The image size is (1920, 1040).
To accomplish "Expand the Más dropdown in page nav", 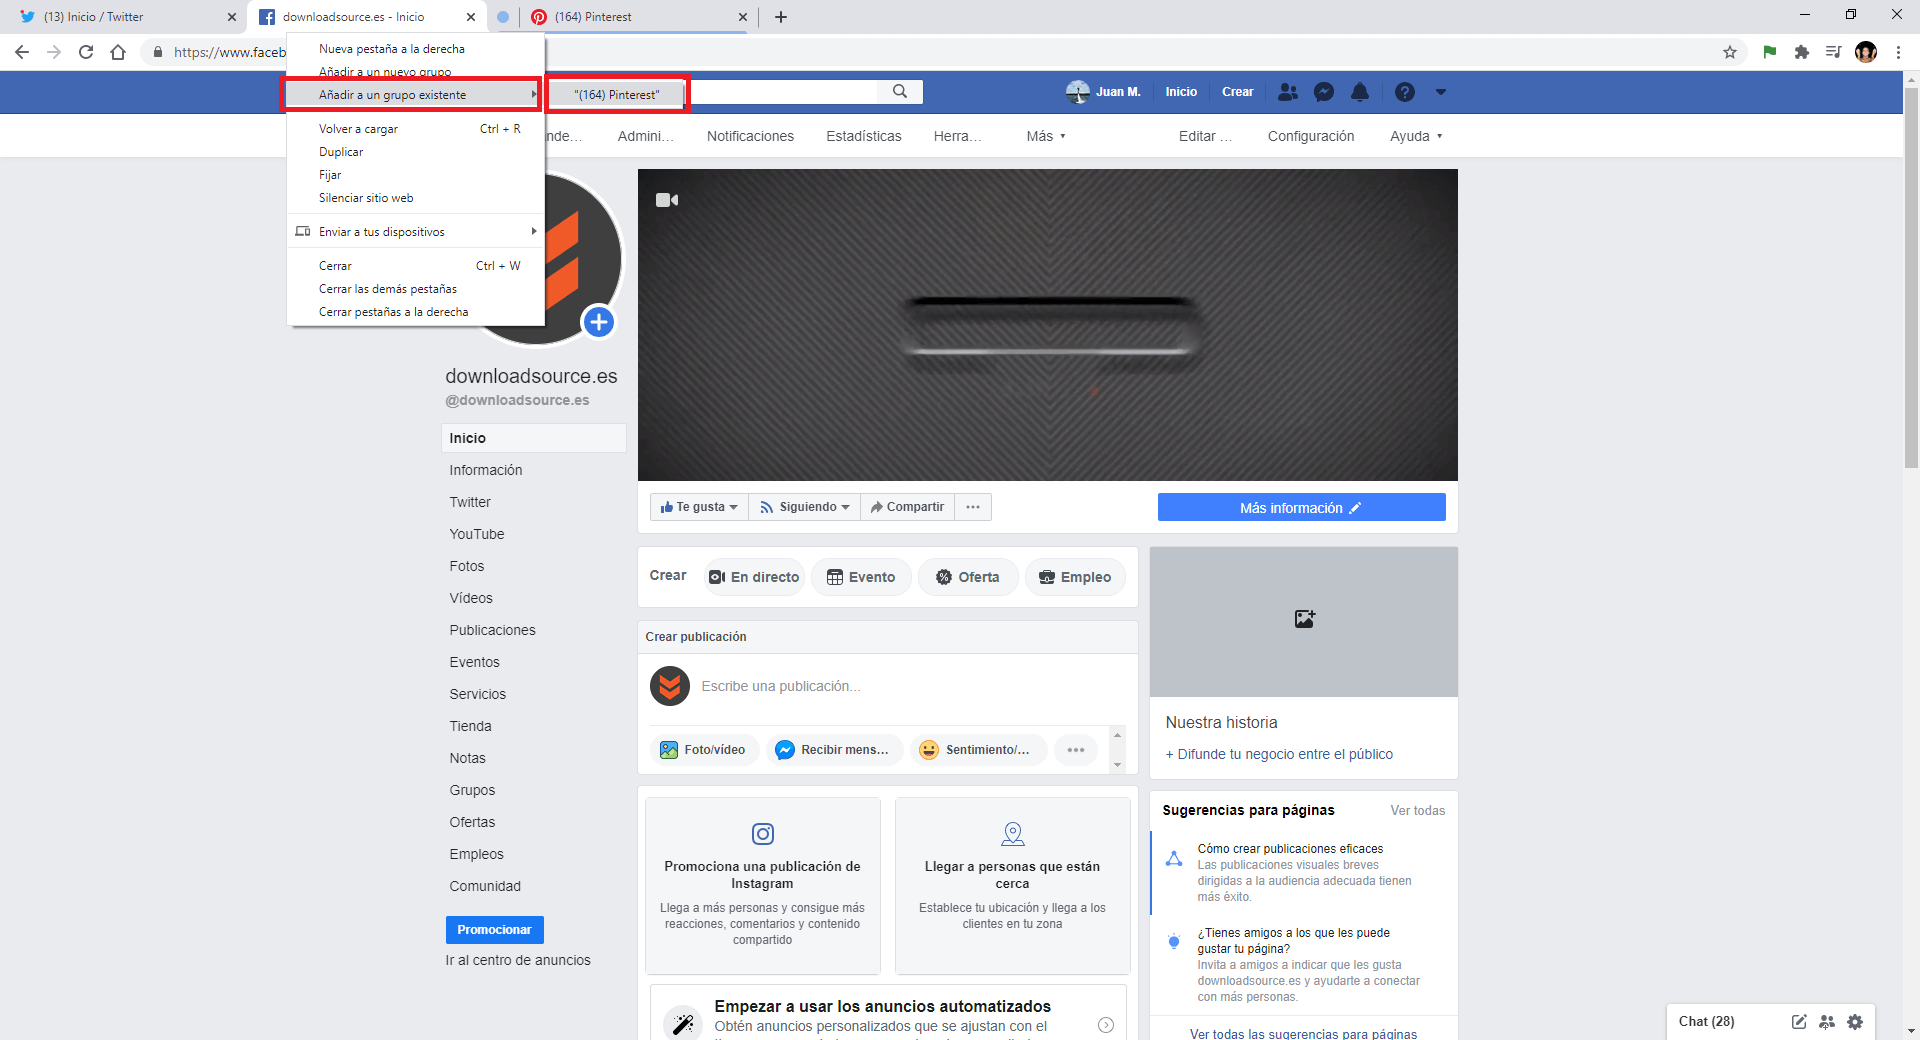I will pyautogui.click(x=1046, y=136).
